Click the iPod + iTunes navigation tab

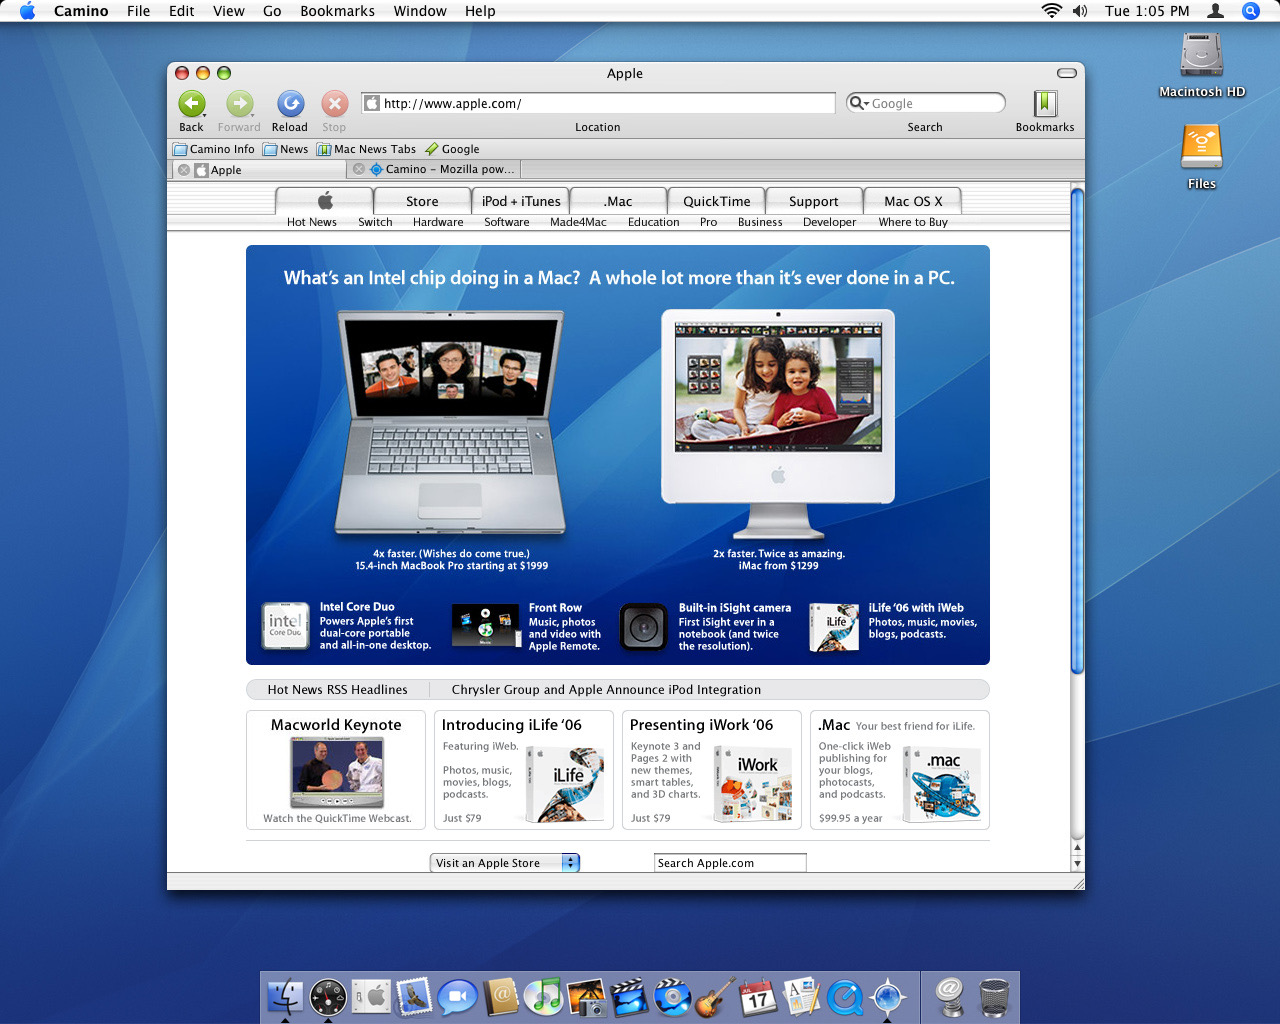[x=521, y=201]
